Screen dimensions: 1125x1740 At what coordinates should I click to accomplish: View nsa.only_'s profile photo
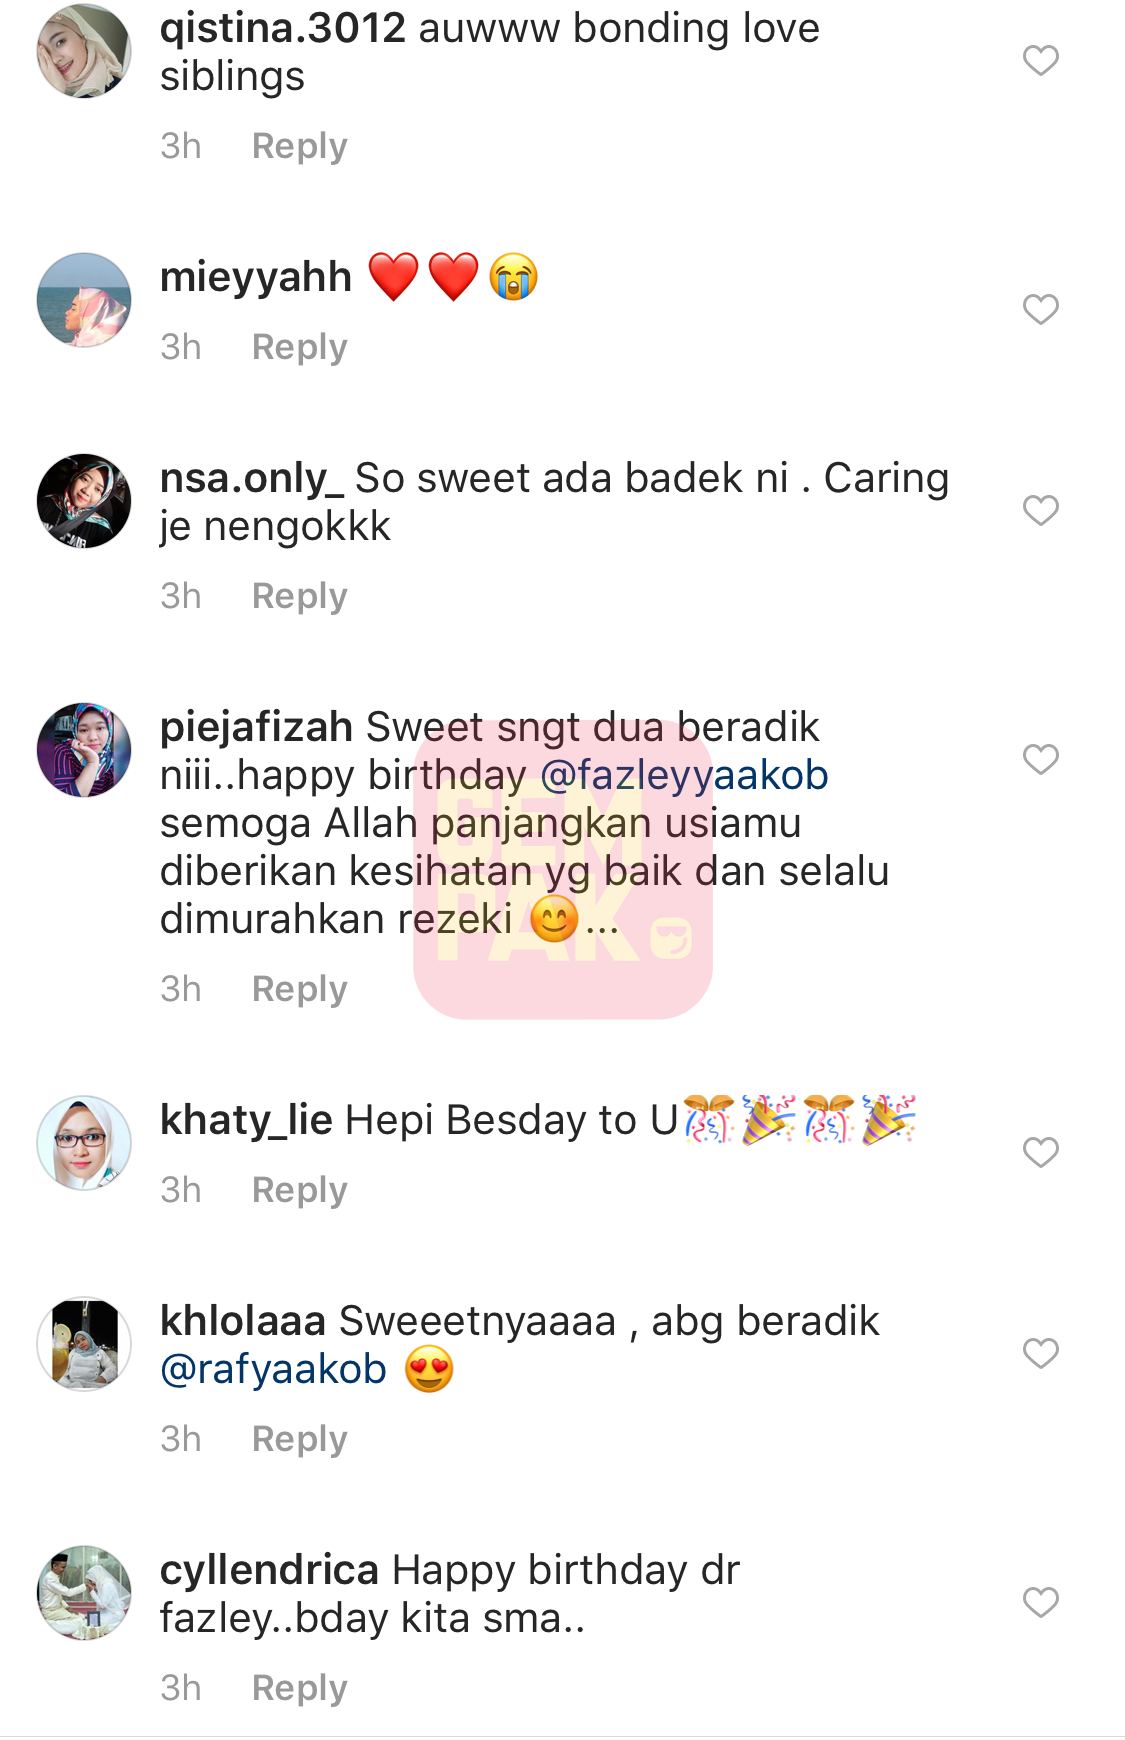84,501
